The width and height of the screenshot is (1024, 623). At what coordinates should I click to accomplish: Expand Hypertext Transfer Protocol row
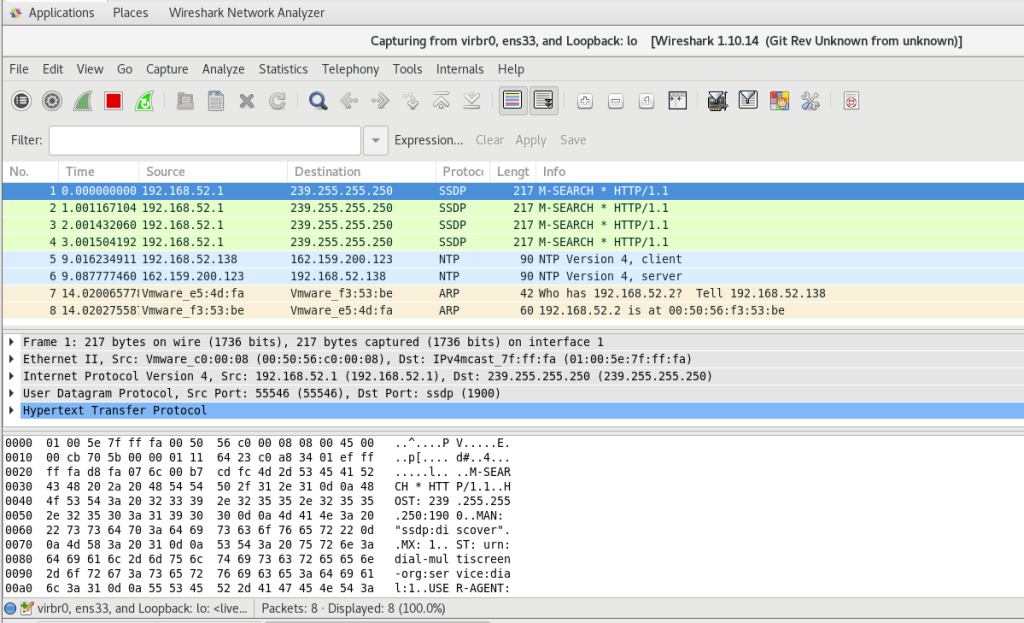click(12, 410)
